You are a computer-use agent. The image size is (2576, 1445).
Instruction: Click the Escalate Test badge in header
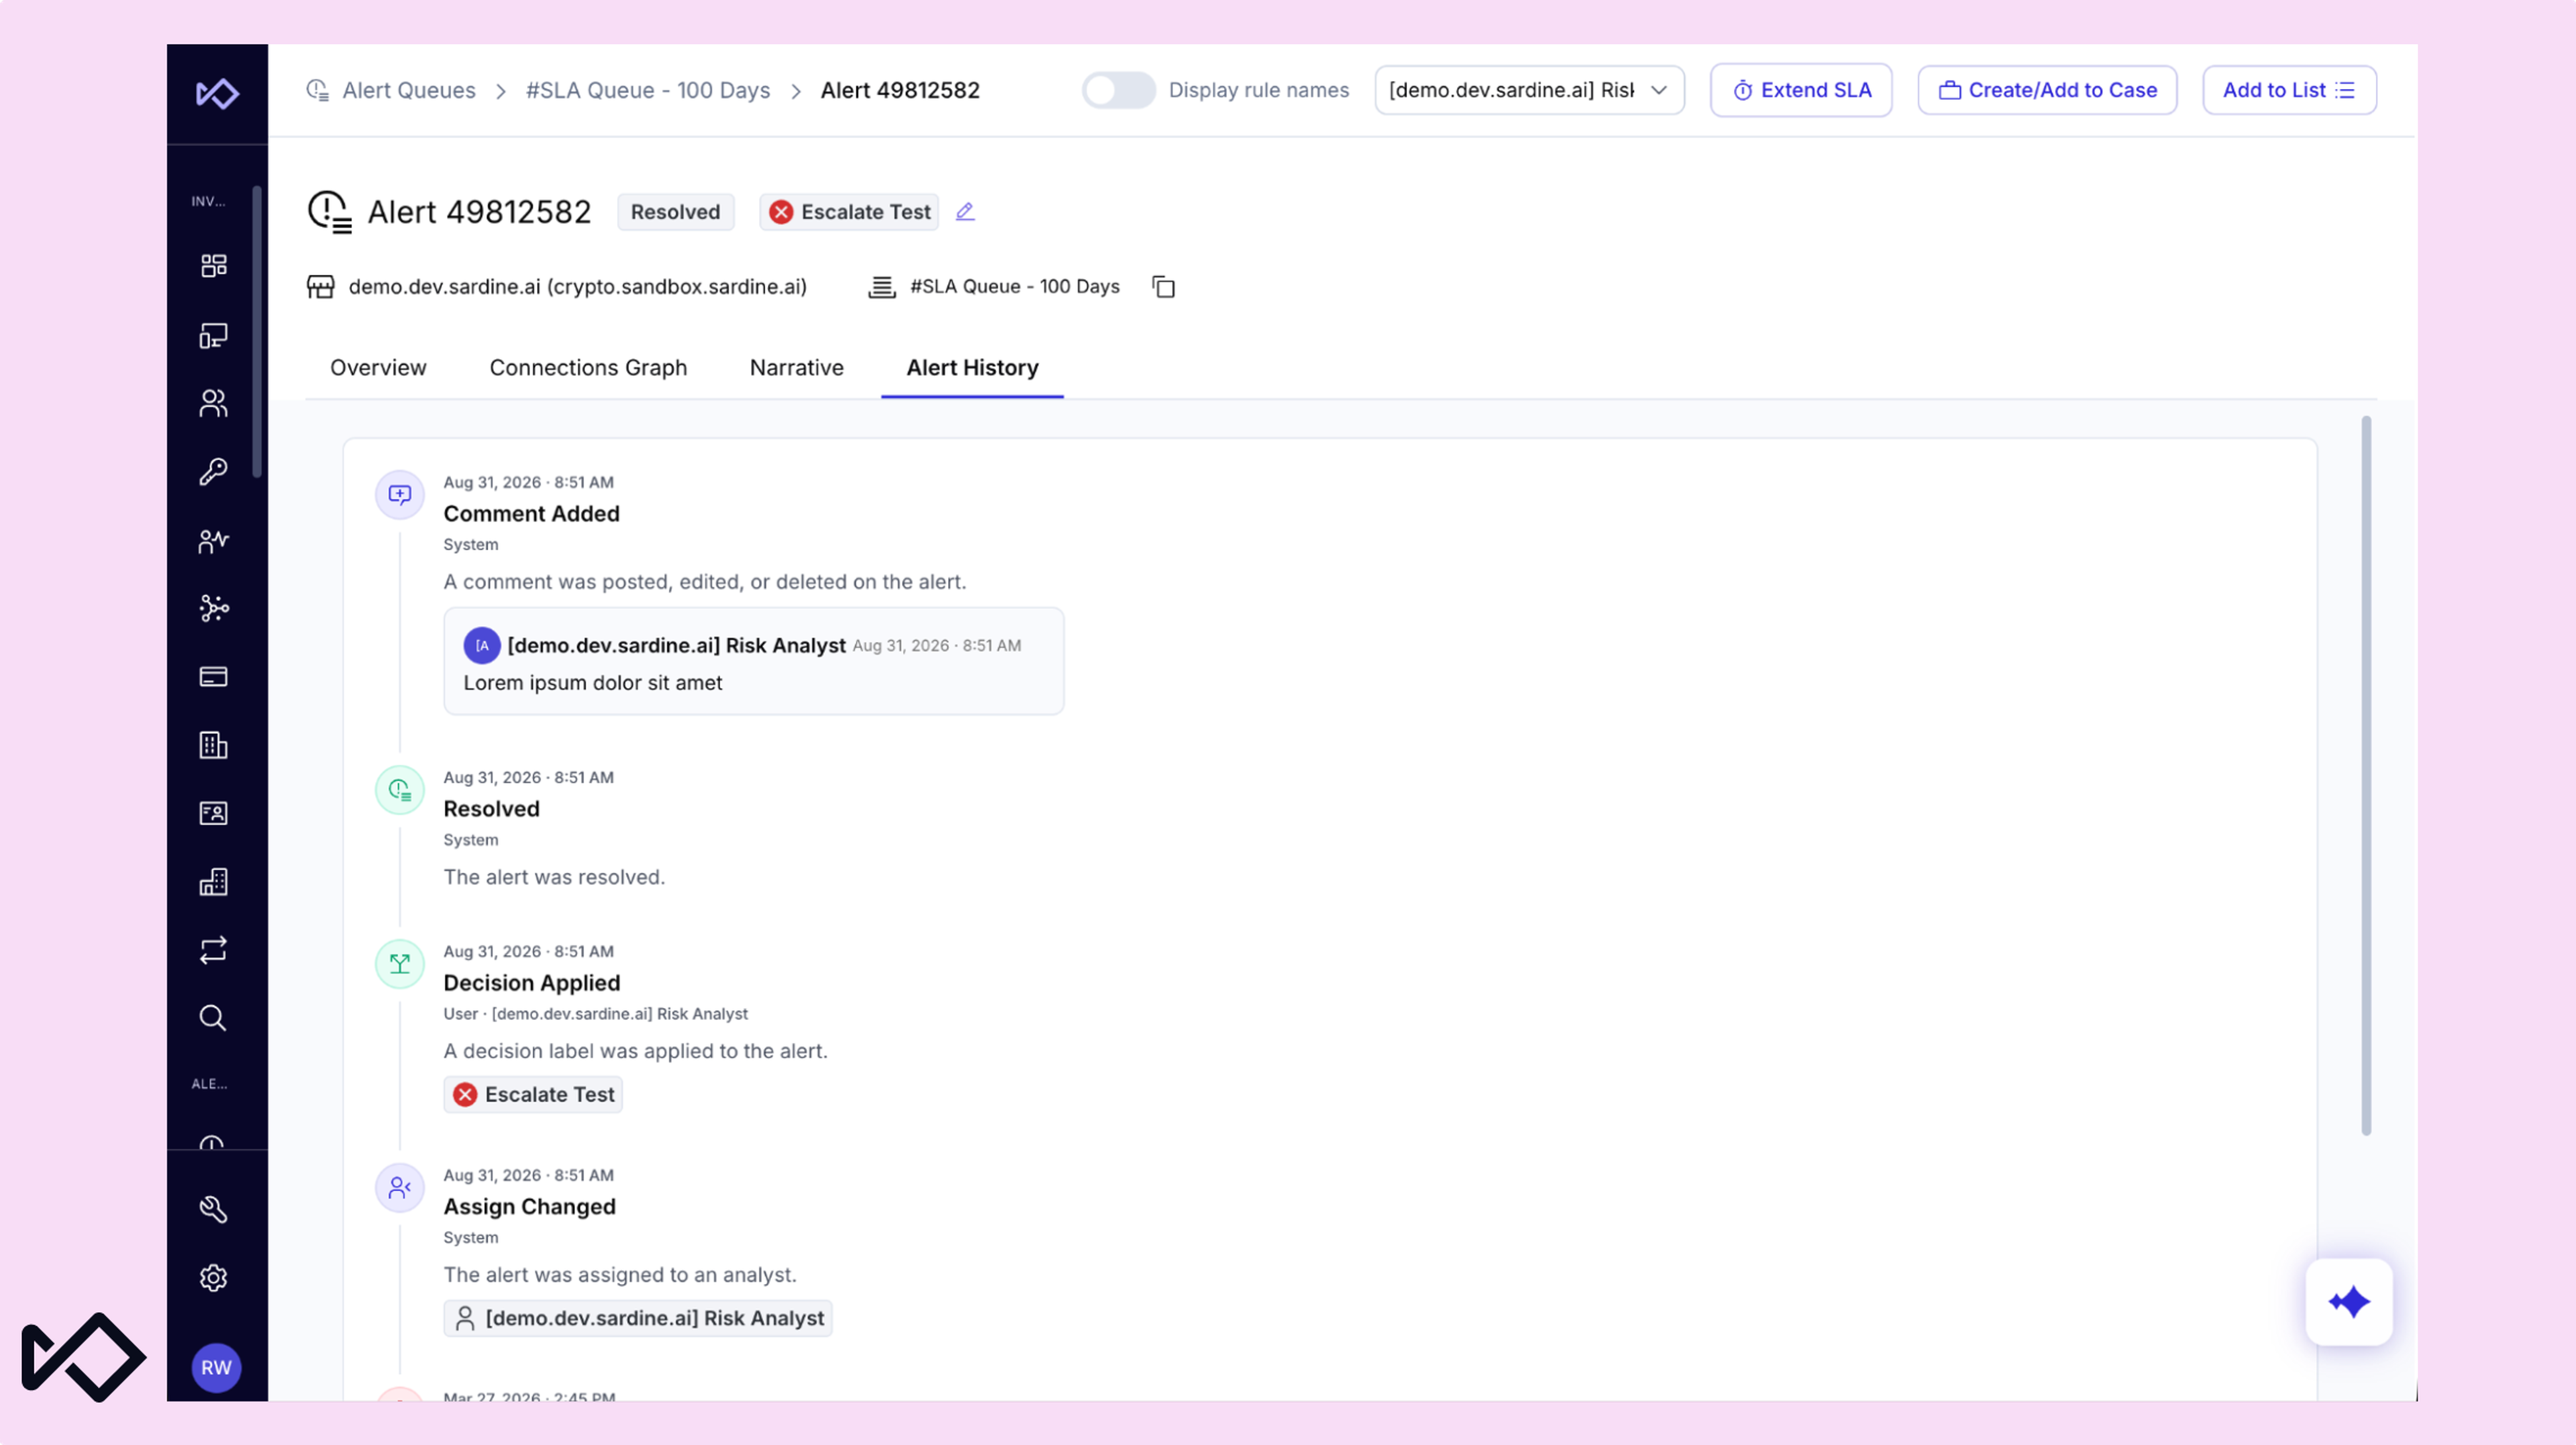[849, 212]
